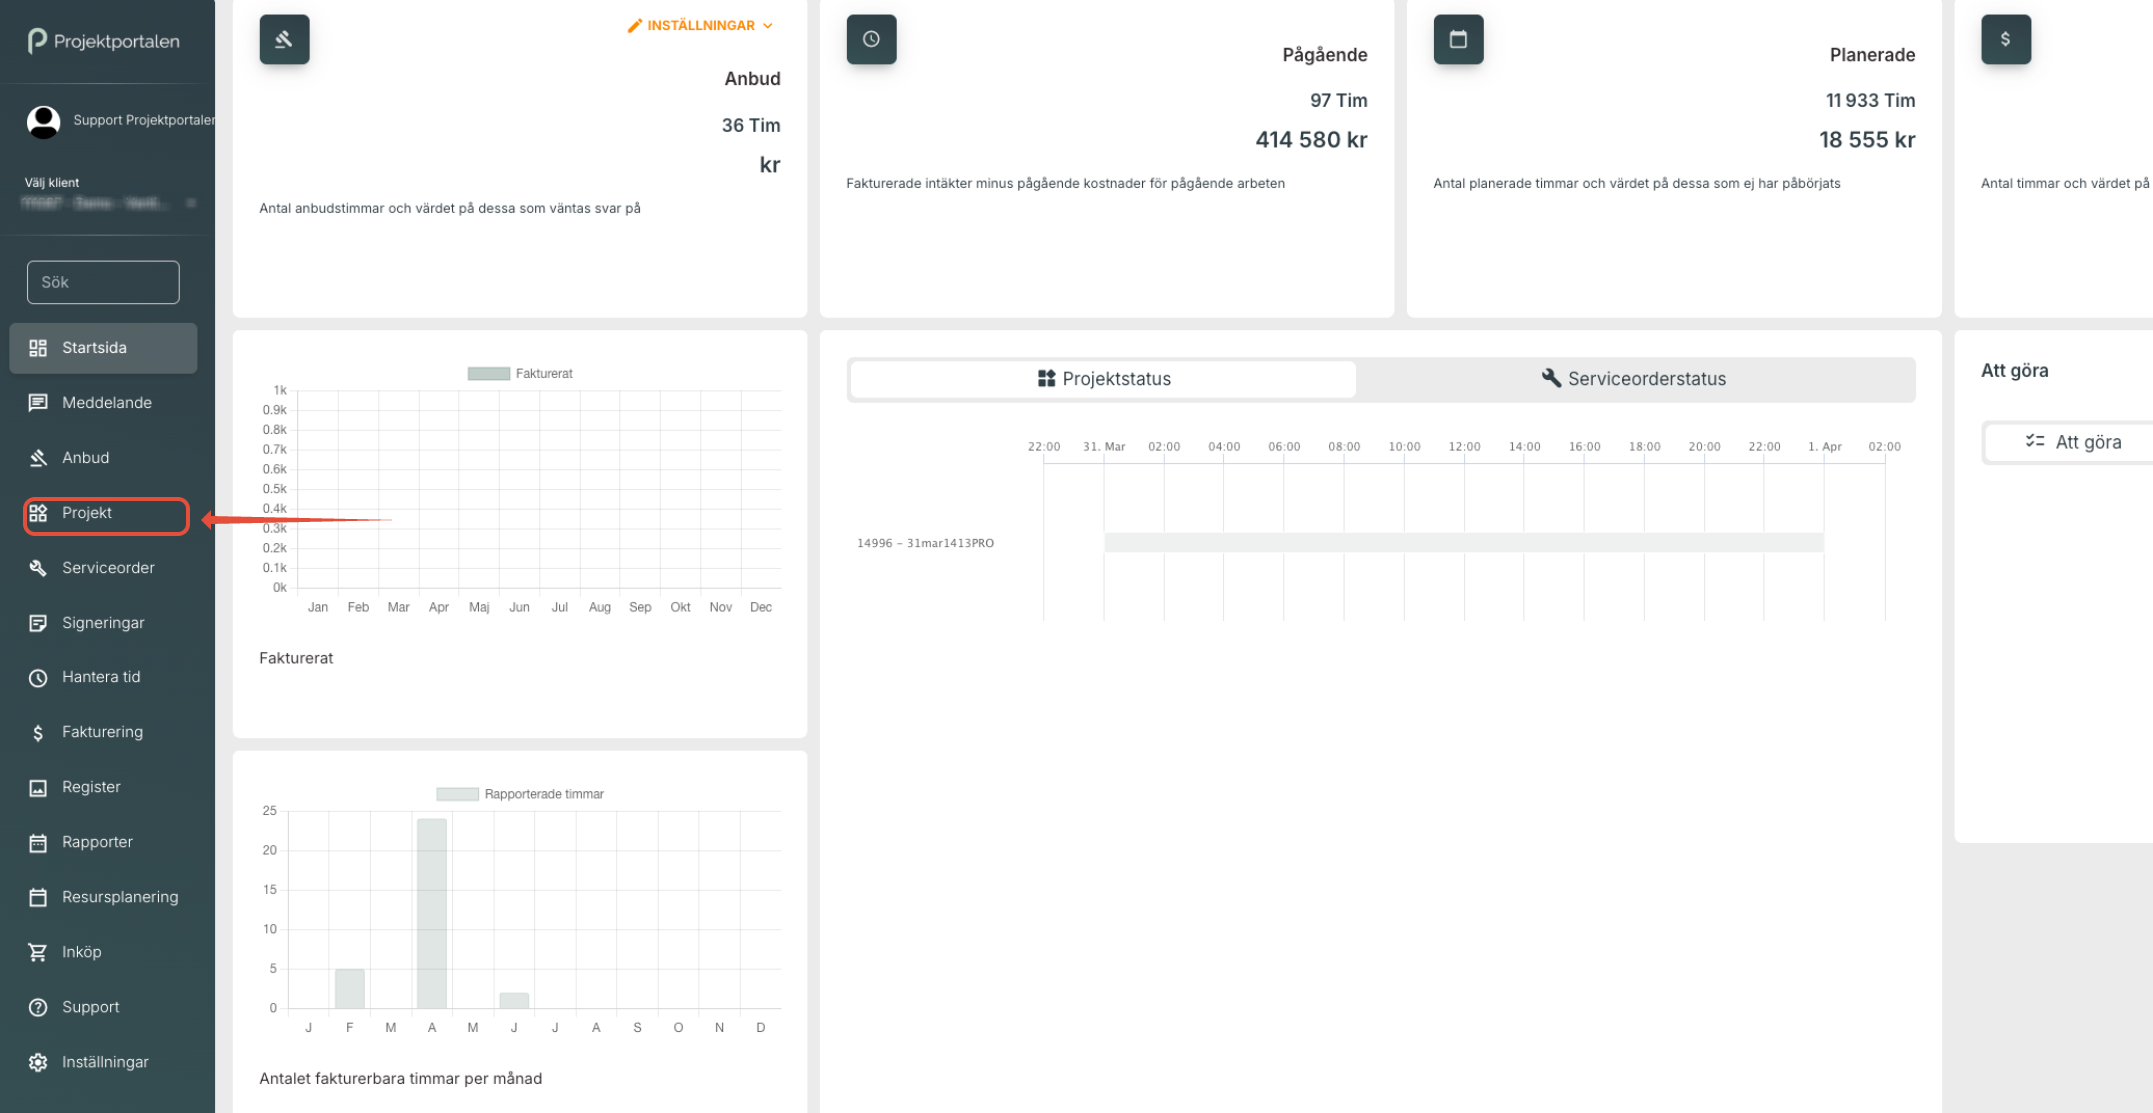Image resolution: width=2153 pixels, height=1113 pixels.
Task: Go to Fakturering in the sidebar
Action: pos(102,733)
